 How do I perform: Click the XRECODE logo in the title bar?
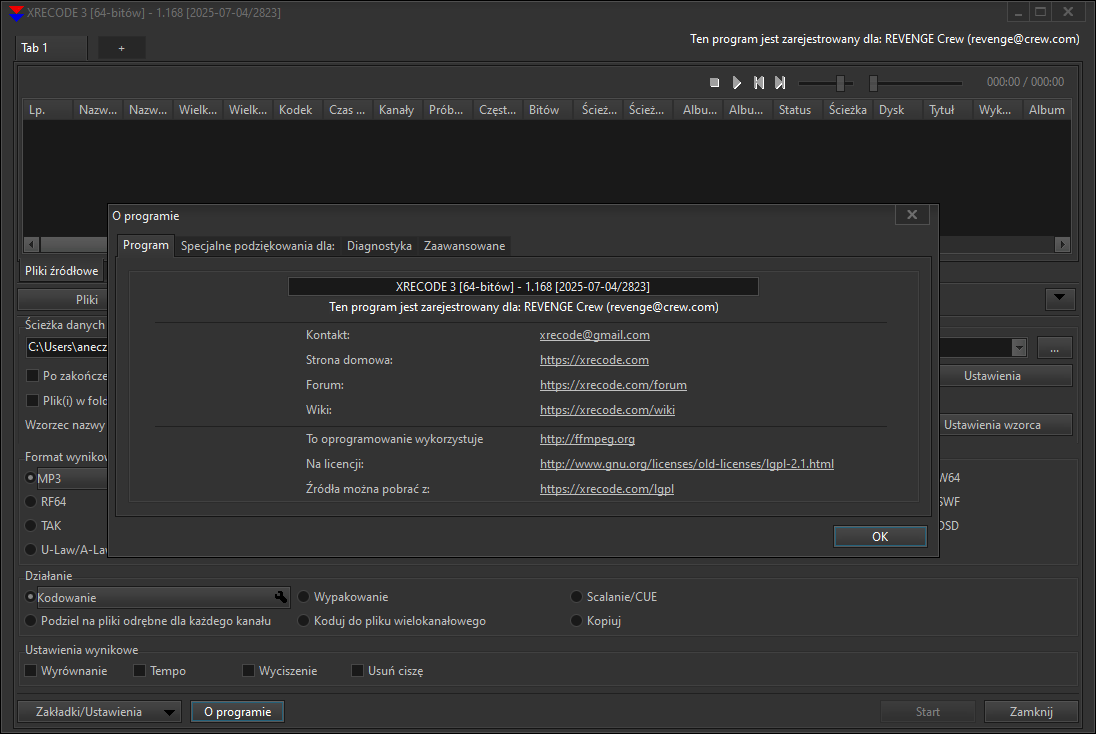point(15,13)
